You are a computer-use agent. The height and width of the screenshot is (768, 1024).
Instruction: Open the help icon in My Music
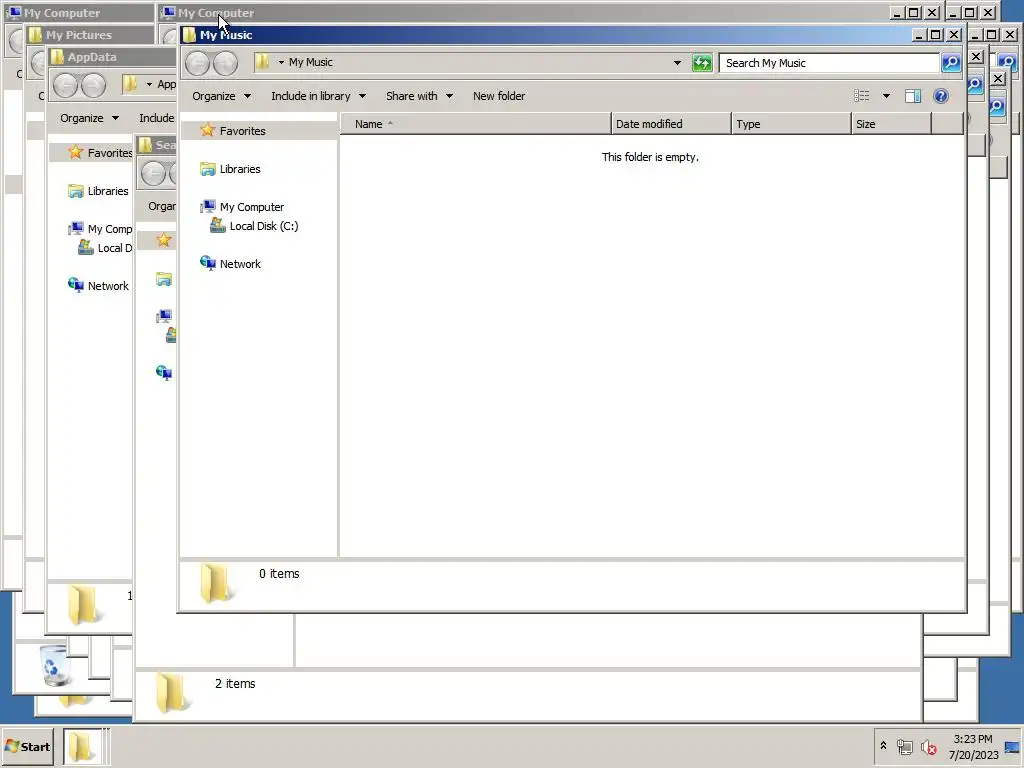click(x=940, y=97)
